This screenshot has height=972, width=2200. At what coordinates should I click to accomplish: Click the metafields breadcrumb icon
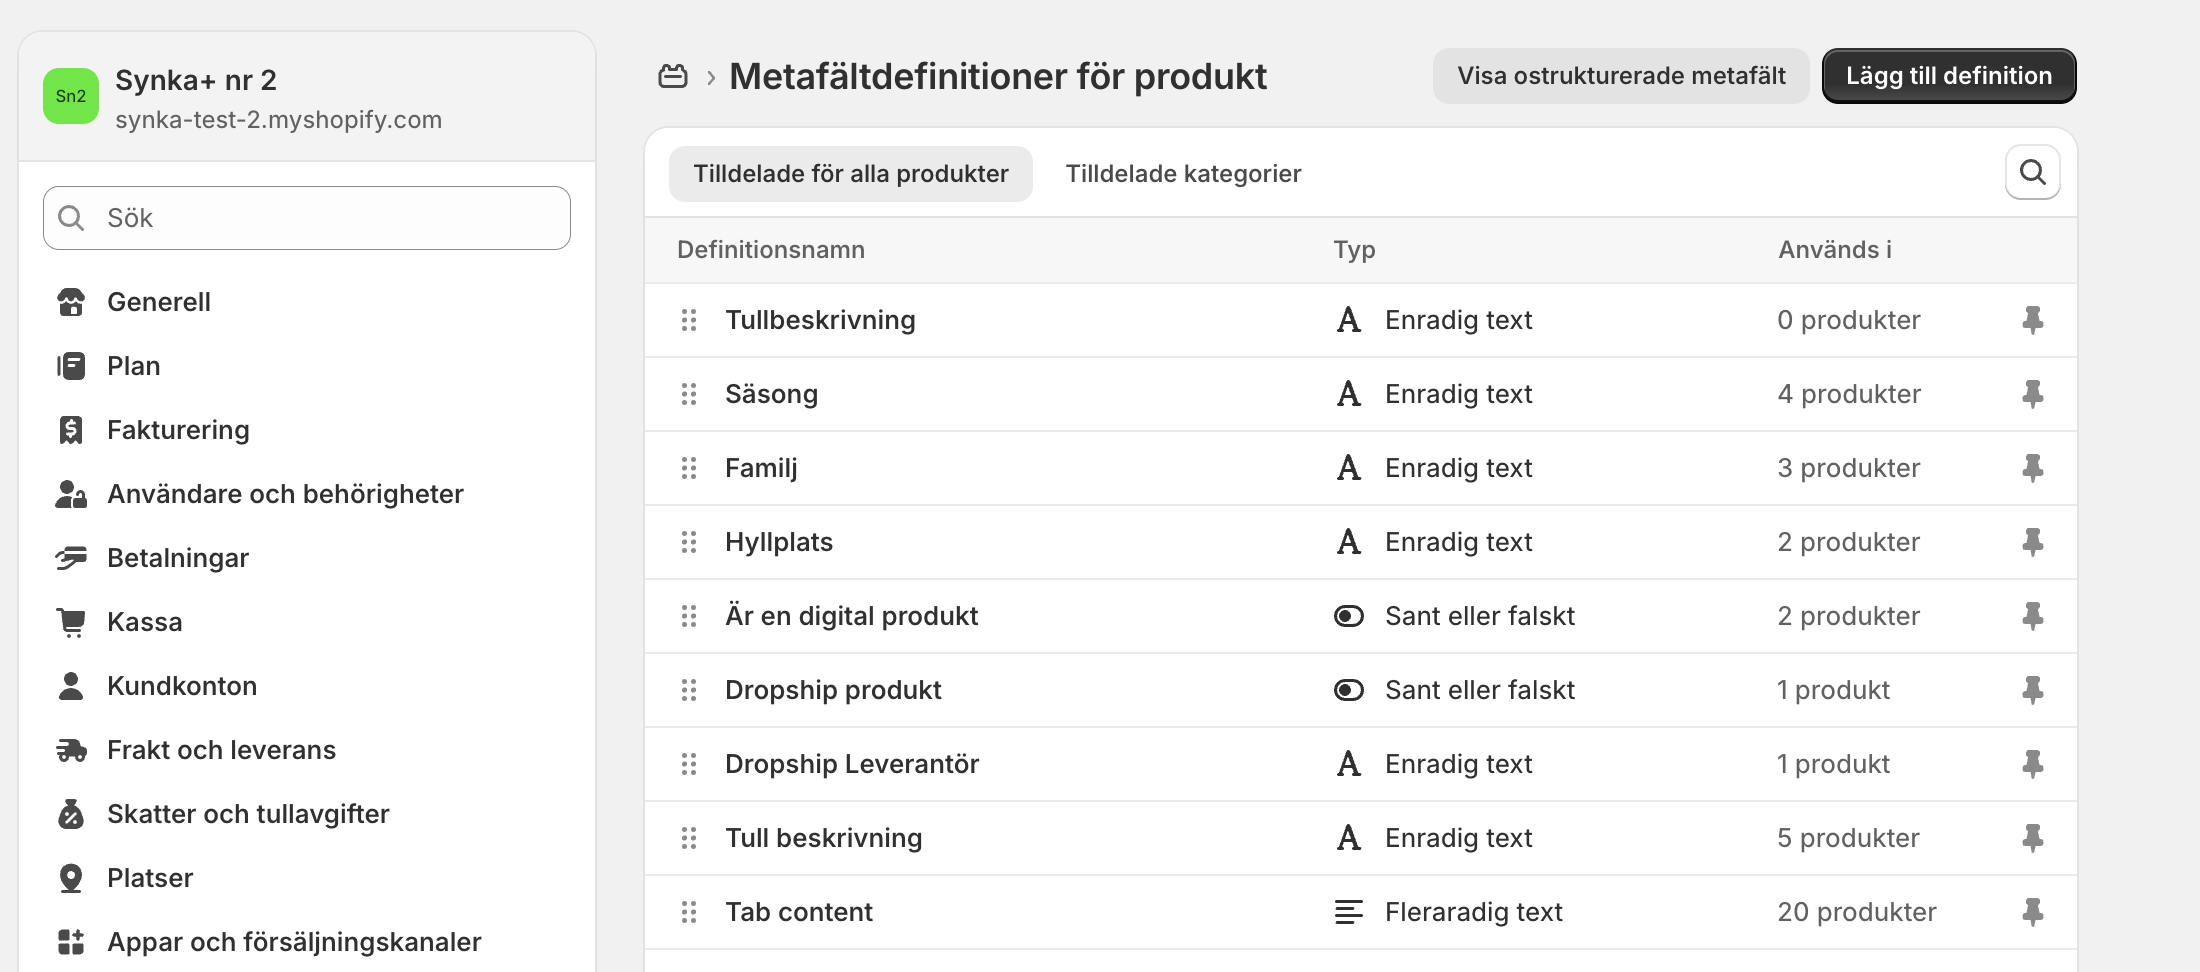[x=672, y=76]
